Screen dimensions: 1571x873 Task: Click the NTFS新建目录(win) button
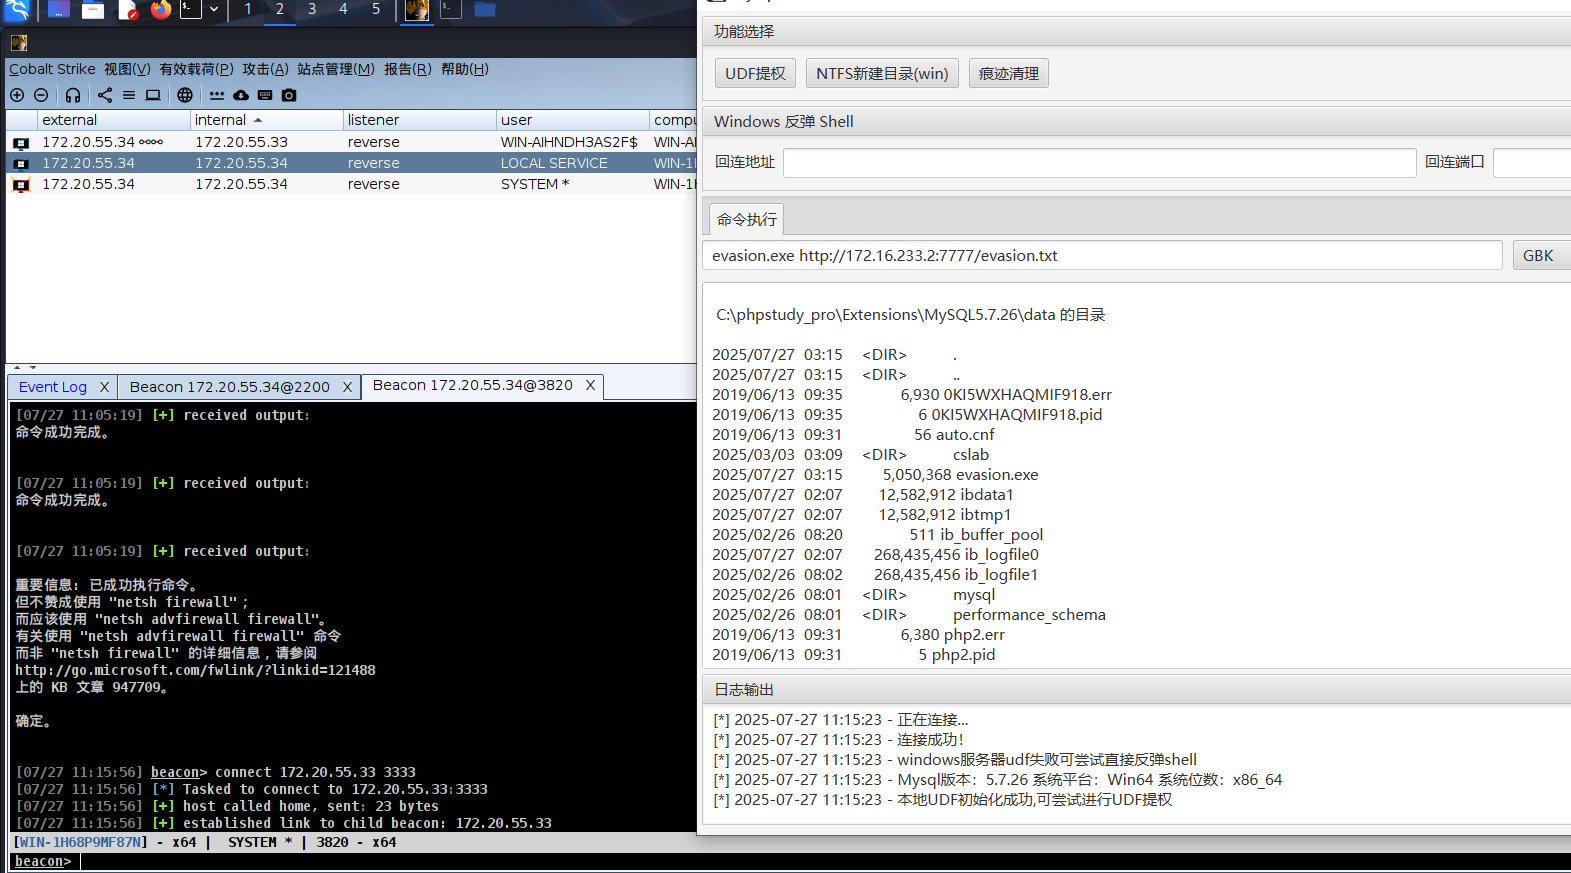pyautogui.click(x=882, y=73)
